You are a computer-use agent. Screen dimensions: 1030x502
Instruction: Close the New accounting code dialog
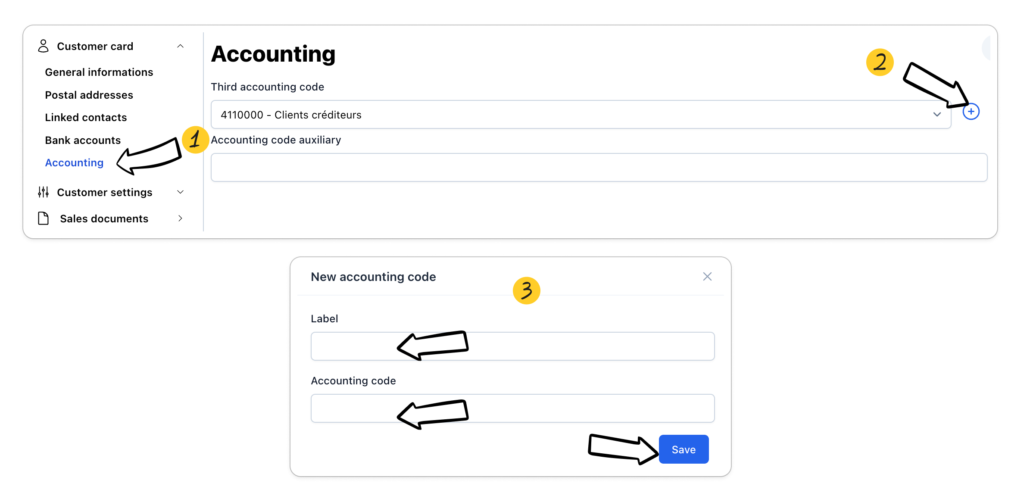click(x=707, y=277)
